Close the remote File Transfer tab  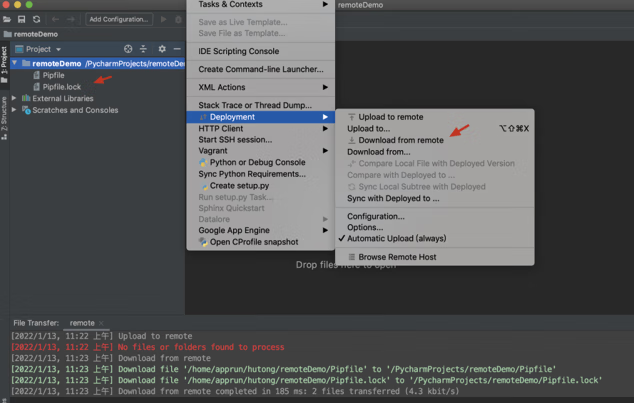click(101, 323)
